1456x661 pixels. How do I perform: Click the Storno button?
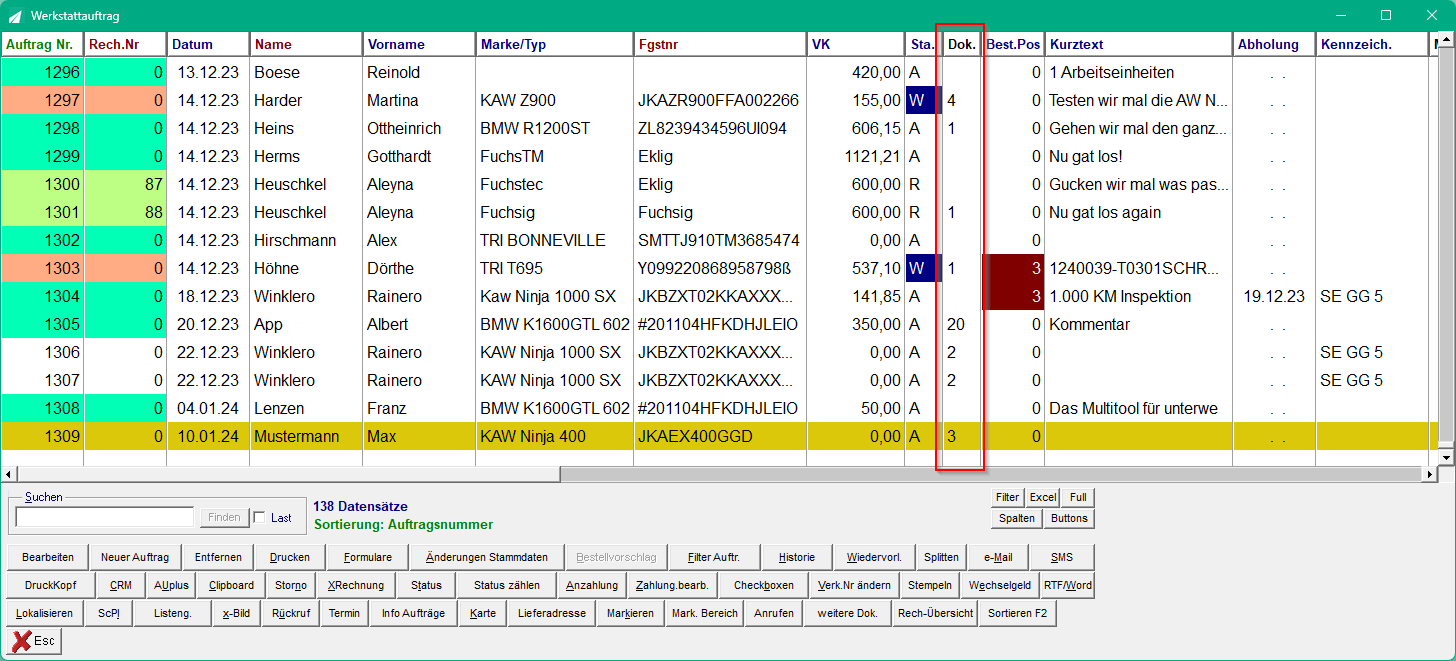(x=291, y=585)
